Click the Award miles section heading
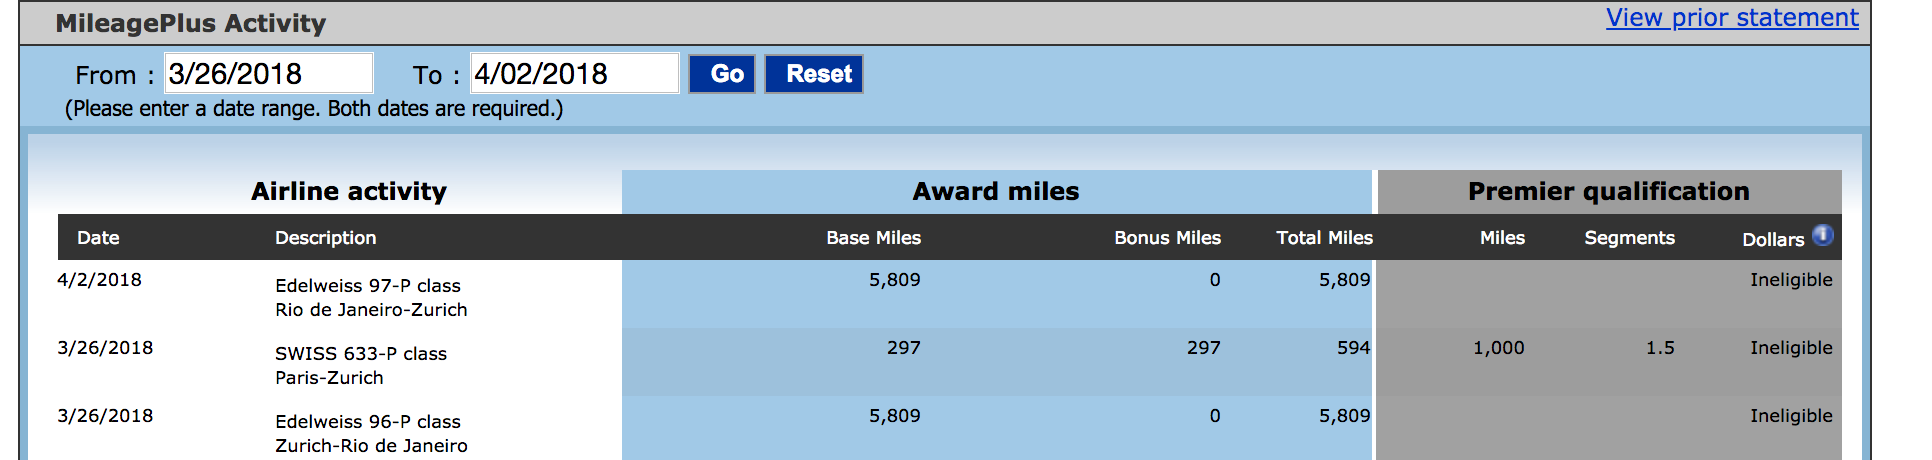Screen dimensions: 1932x460 pos(996,192)
